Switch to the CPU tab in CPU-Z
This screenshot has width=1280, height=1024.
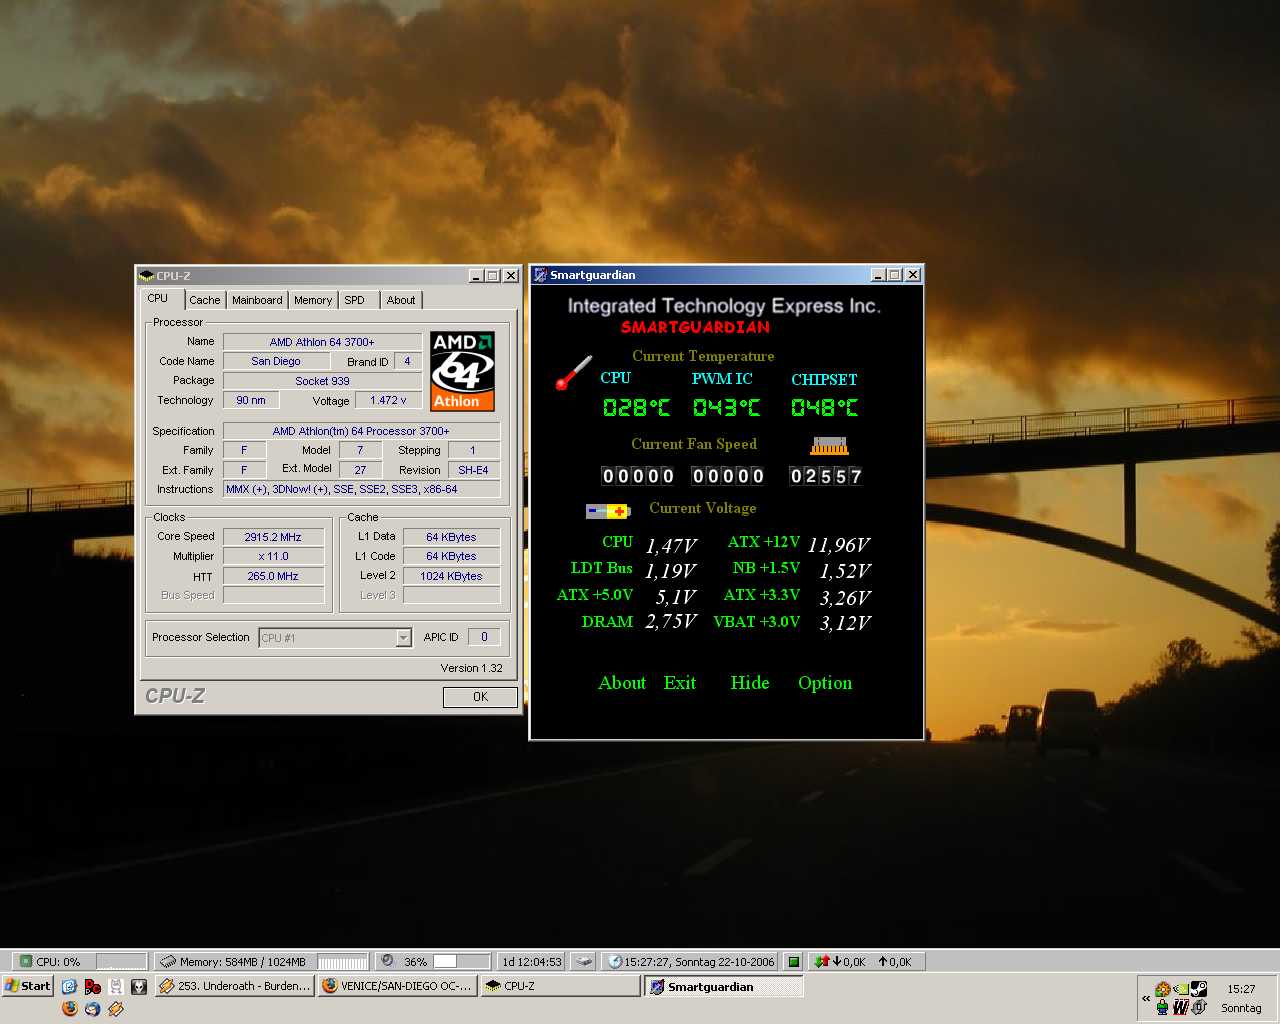(158, 298)
